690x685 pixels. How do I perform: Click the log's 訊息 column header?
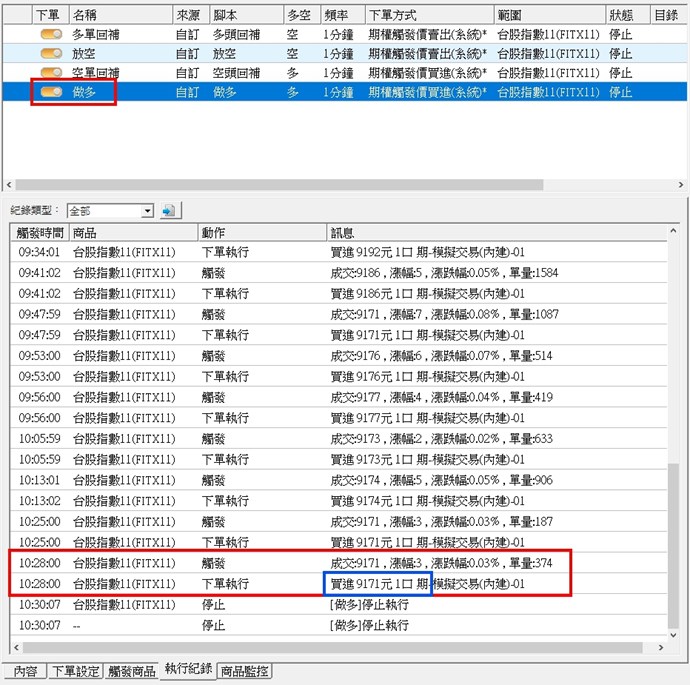[x=497, y=233]
